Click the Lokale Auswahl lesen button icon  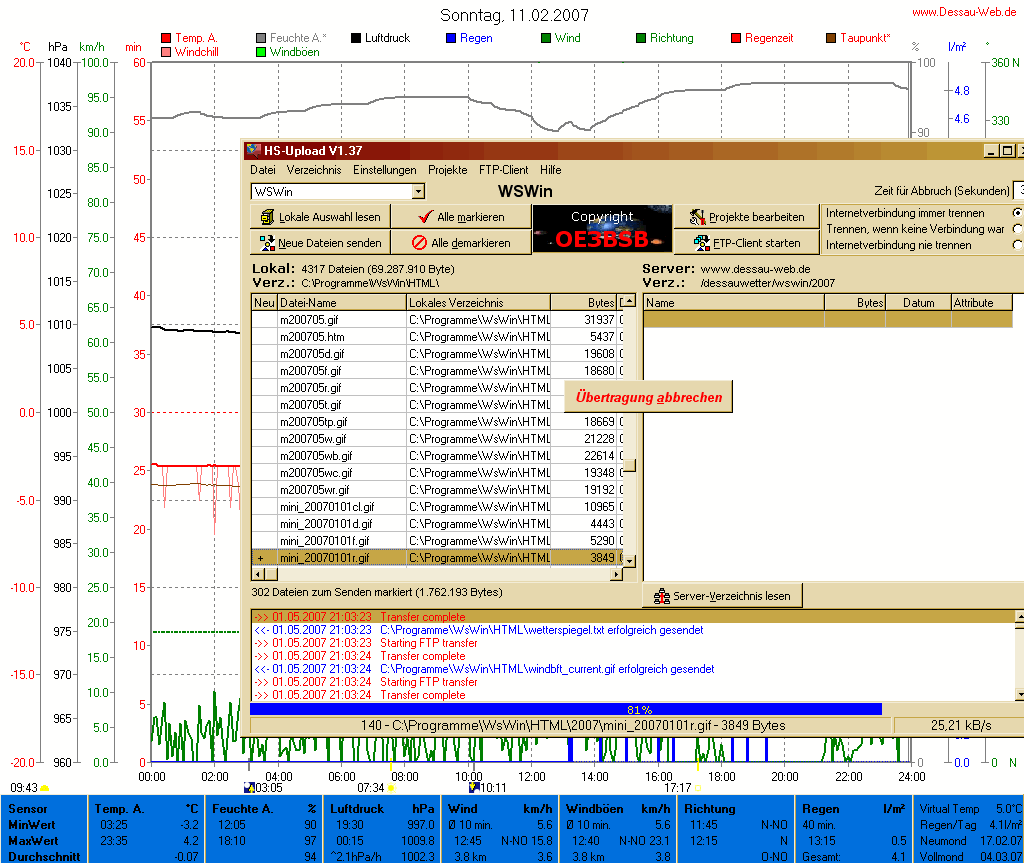click(x=267, y=217)
